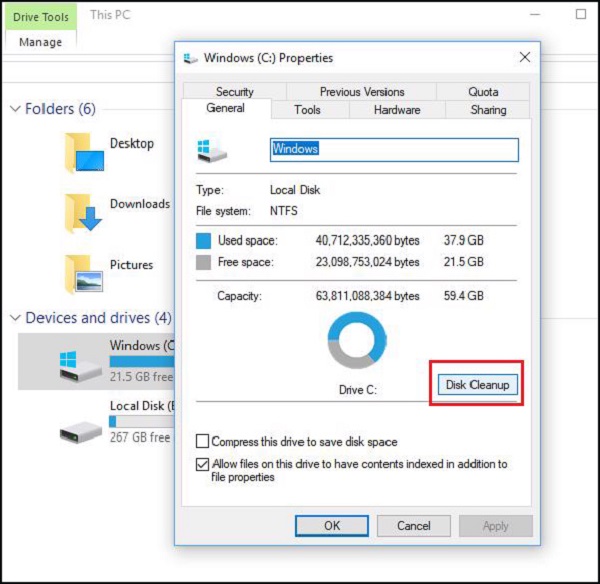600x584 pixels.
Task: Collapse the Folders (6) group
Action: click(x=15, y=109)
